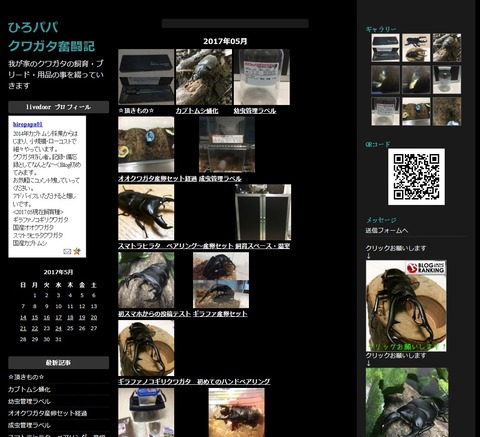This screenshot has height=437, width=480.
Task: Select calendar date 15
Action: pyautogui.click(x=35, y=318)
